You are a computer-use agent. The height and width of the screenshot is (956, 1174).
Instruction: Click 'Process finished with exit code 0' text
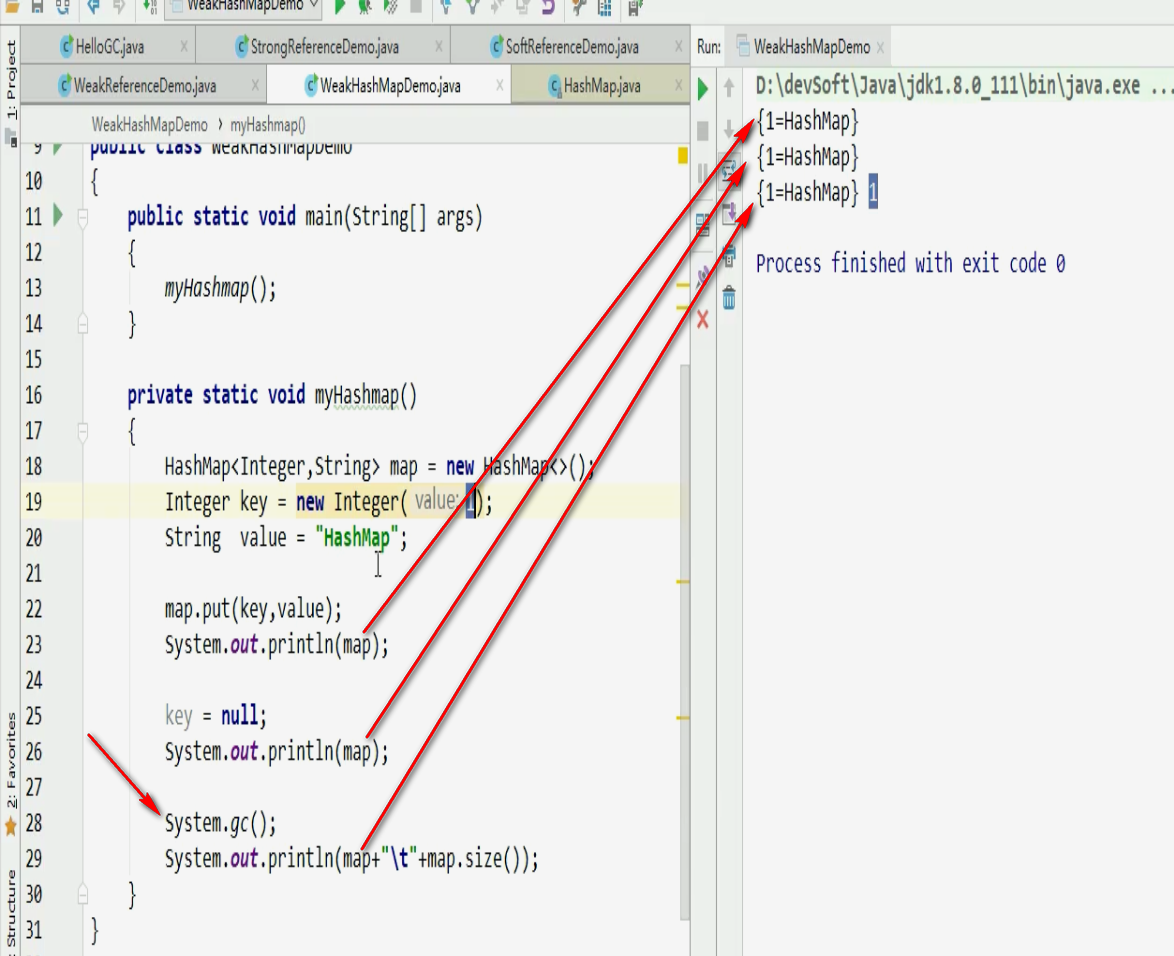910,264
